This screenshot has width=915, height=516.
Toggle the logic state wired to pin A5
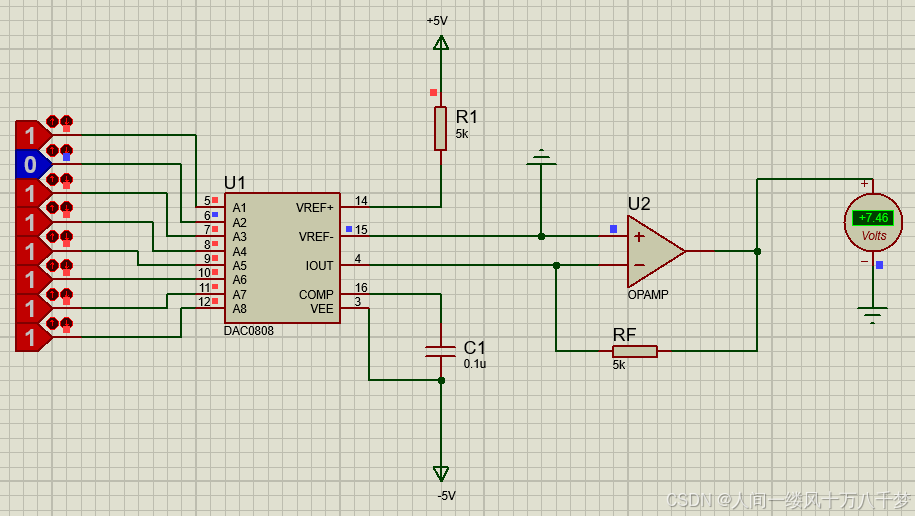coord(32,251)
